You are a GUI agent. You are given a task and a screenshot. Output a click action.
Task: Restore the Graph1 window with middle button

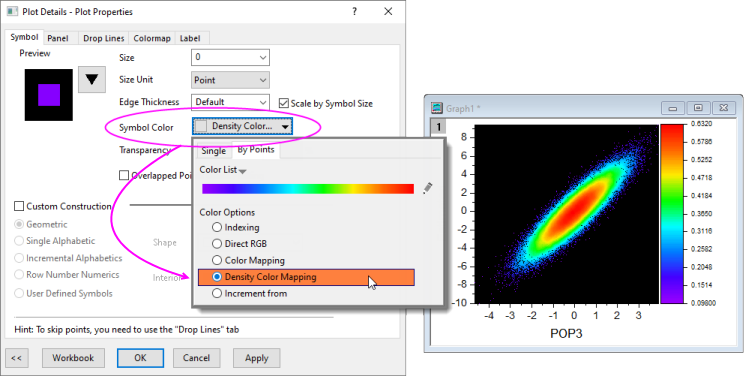698,108
